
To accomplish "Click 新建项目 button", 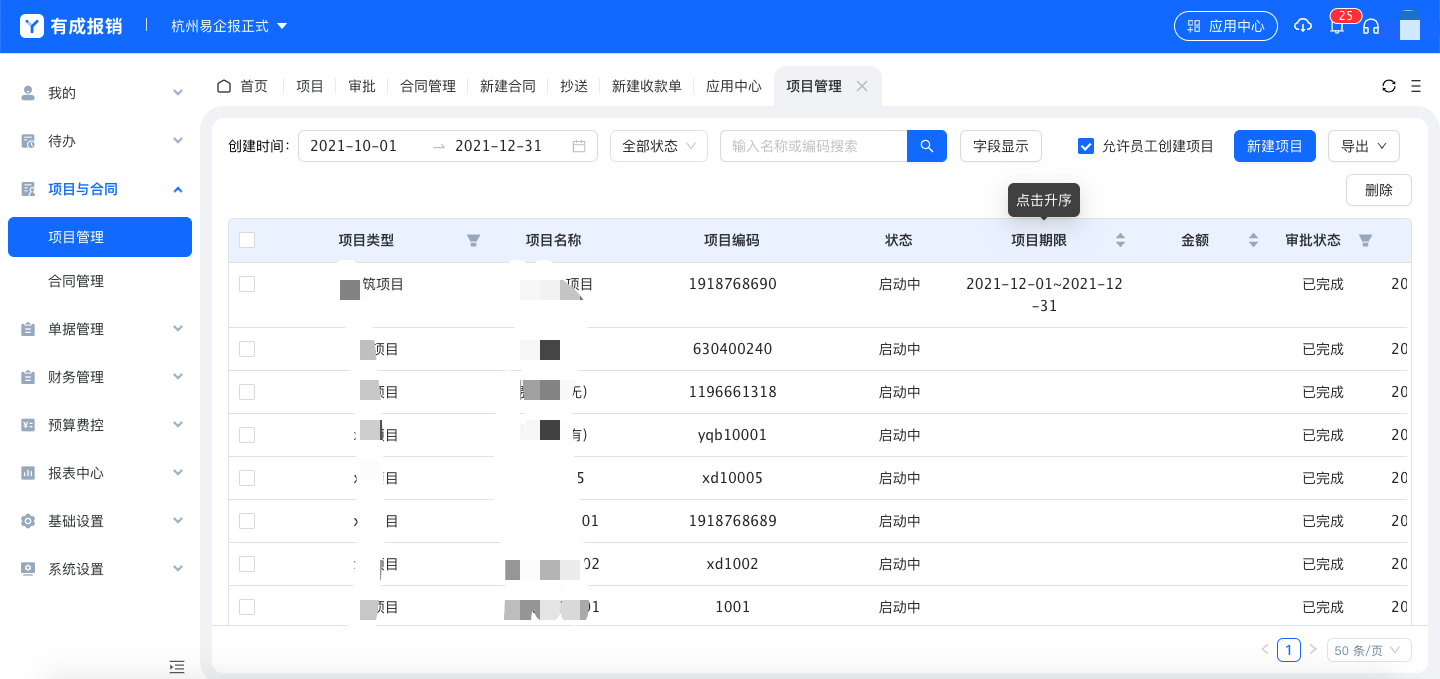I will [1275, 146].
